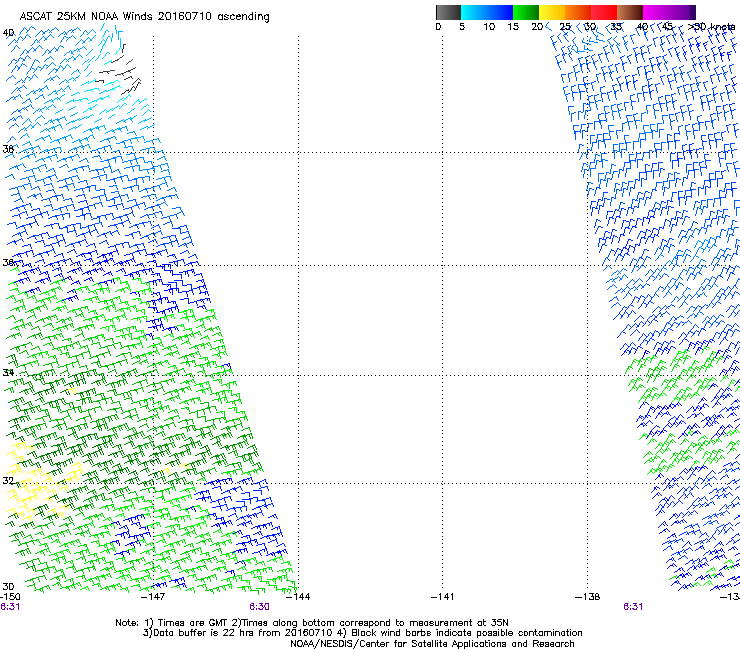Click the NOAA/NESDIS credit line
Image resolution: width=740 pixels, height=650 pixels.
point(432,644)
